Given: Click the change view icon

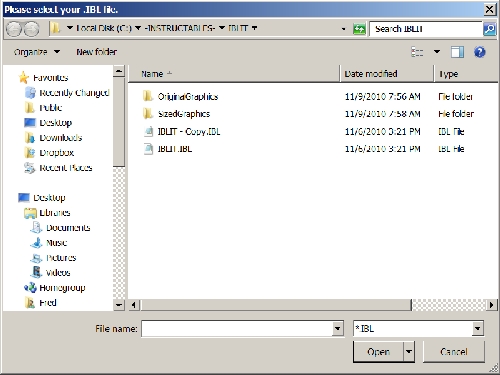Looking at the screenshot, I should pyautogui.click(x=417, y=52).
